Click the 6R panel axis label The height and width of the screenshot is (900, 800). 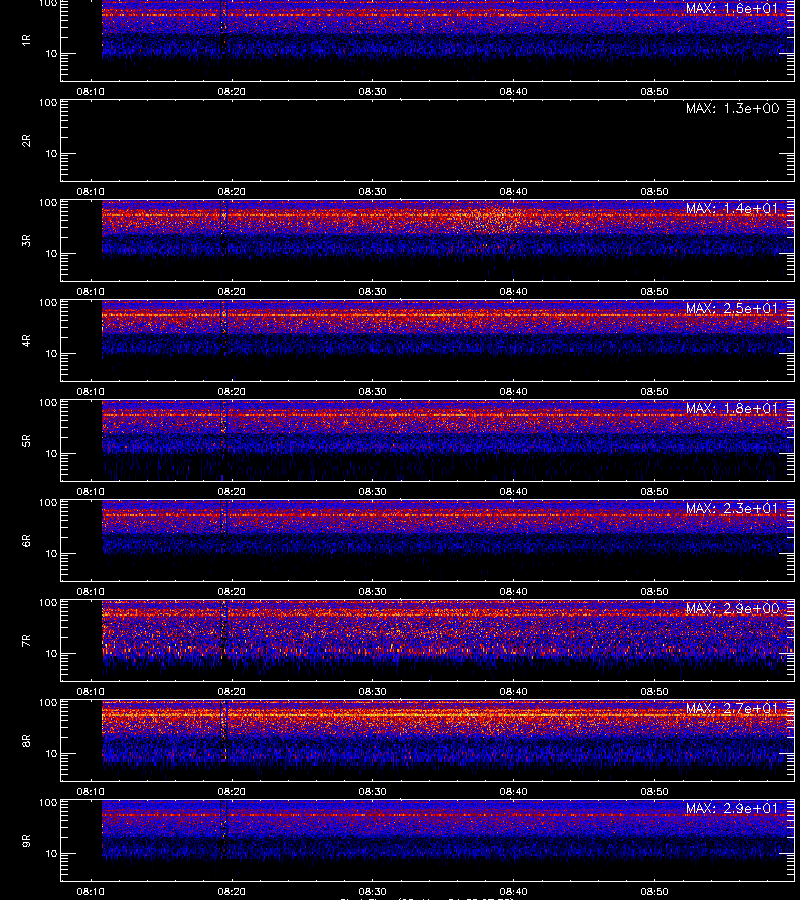[x=26, y=541]
